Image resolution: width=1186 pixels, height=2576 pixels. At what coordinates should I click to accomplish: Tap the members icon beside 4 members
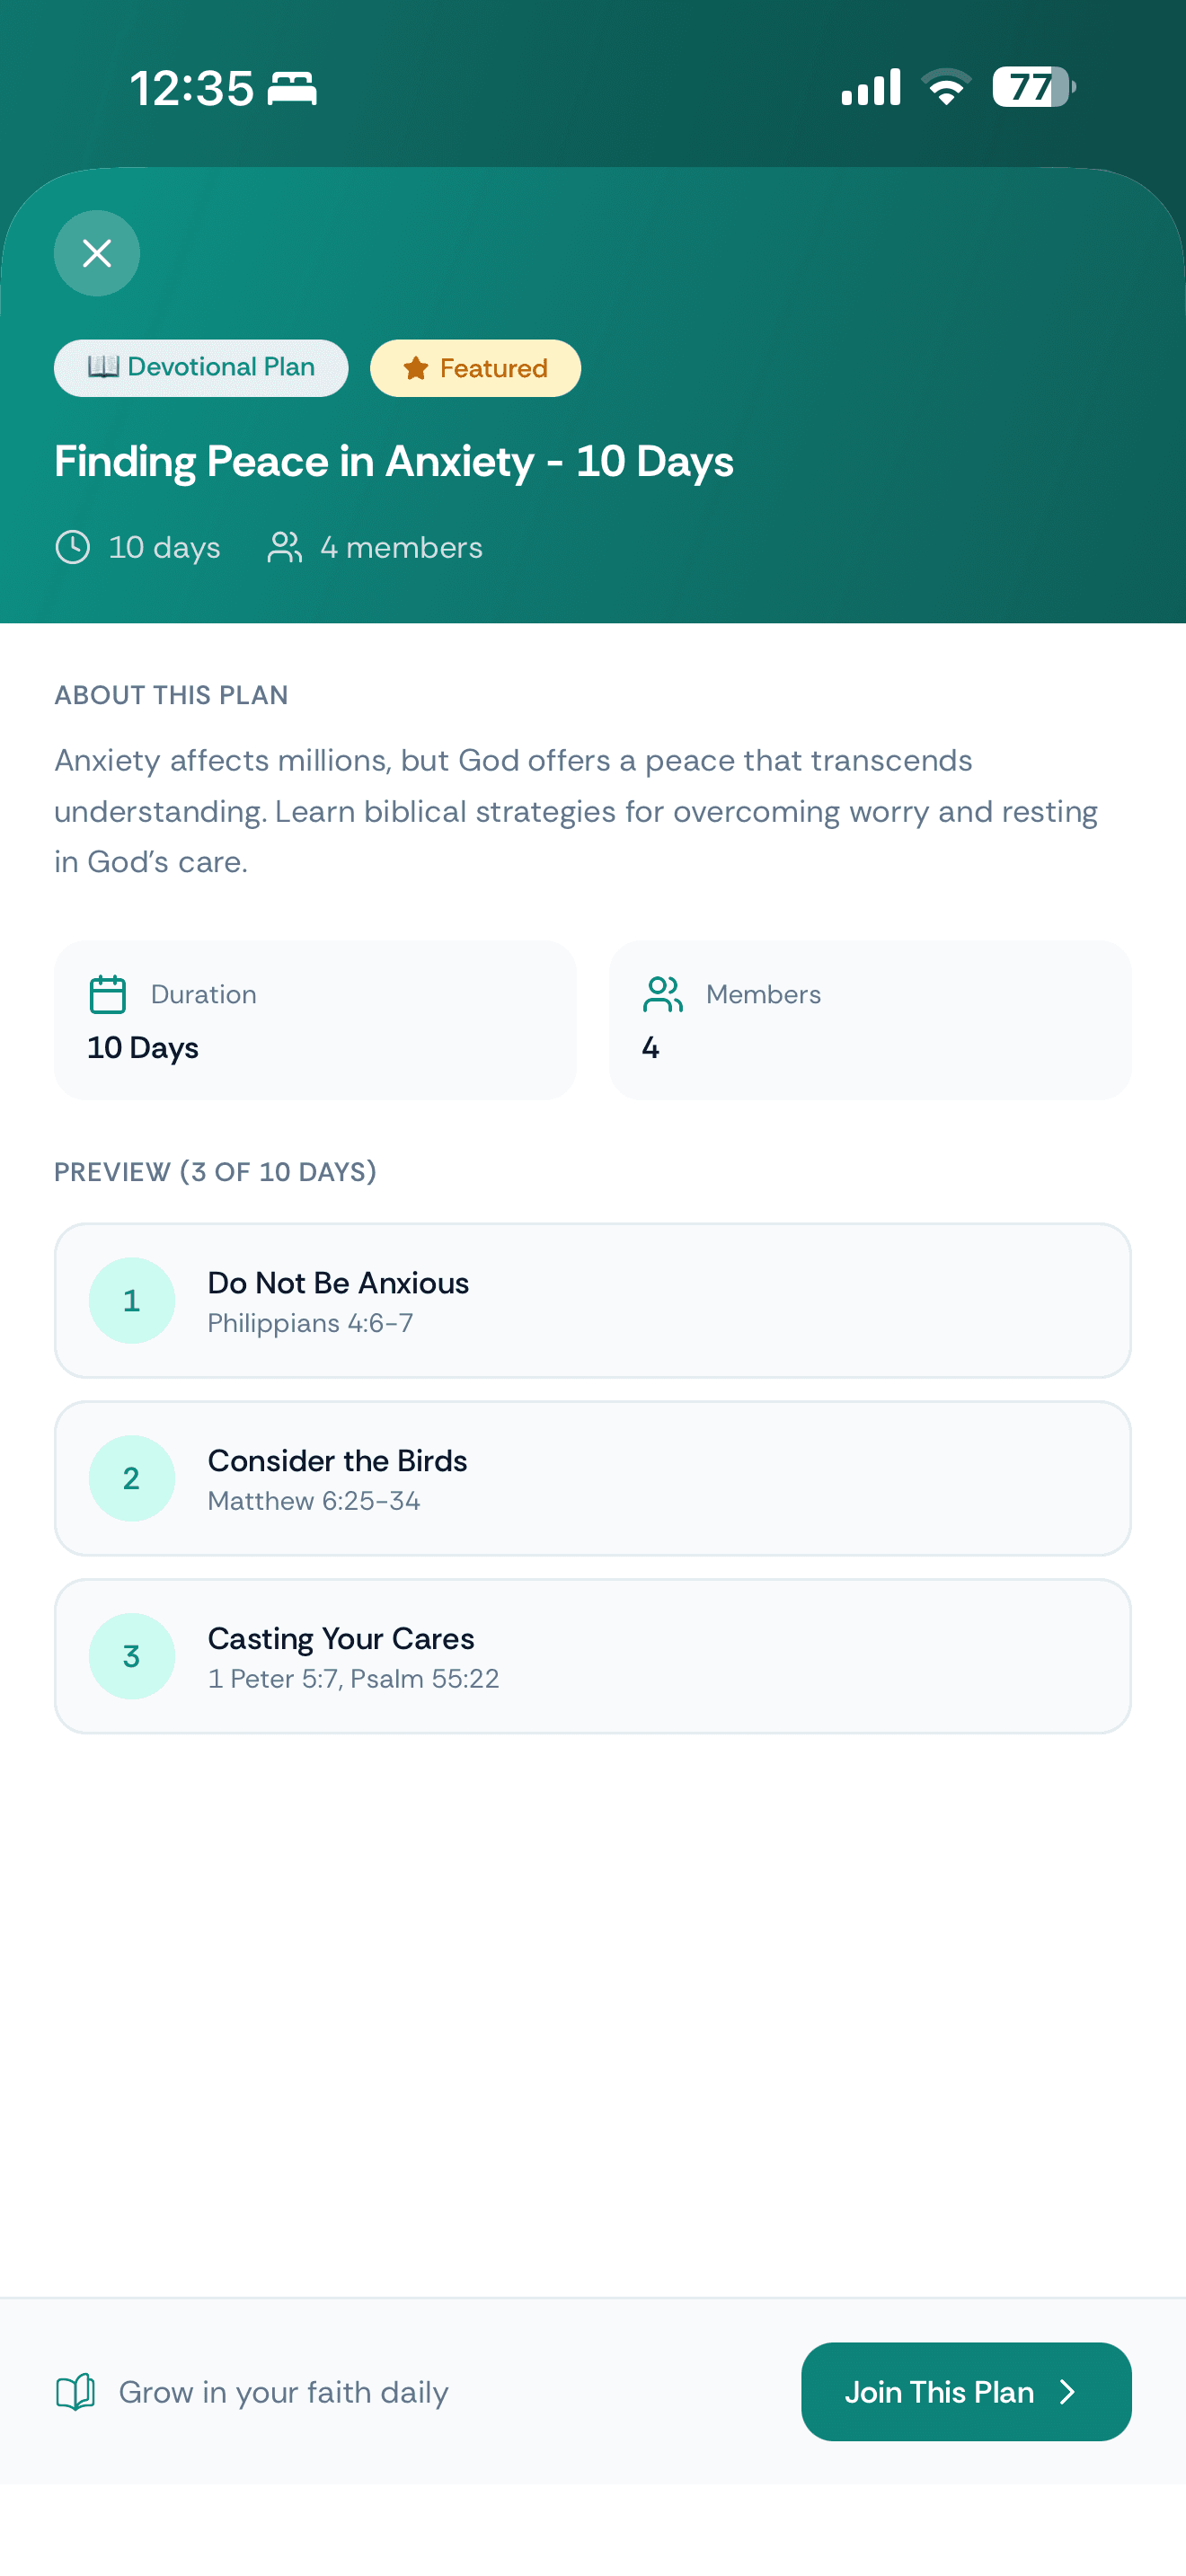point(286,547)
